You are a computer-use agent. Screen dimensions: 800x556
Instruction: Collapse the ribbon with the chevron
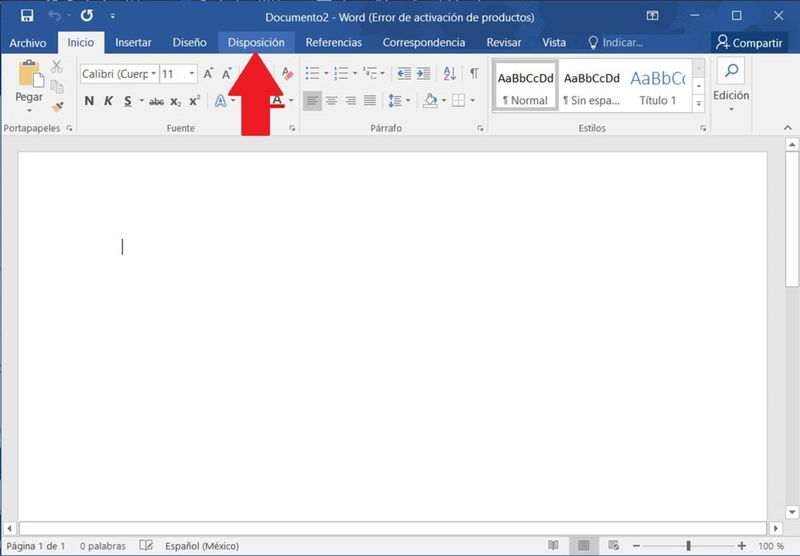coord(788,128)
